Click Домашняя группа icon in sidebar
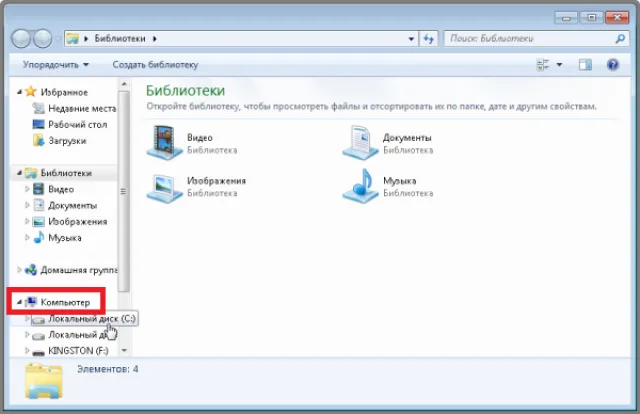 31,270
